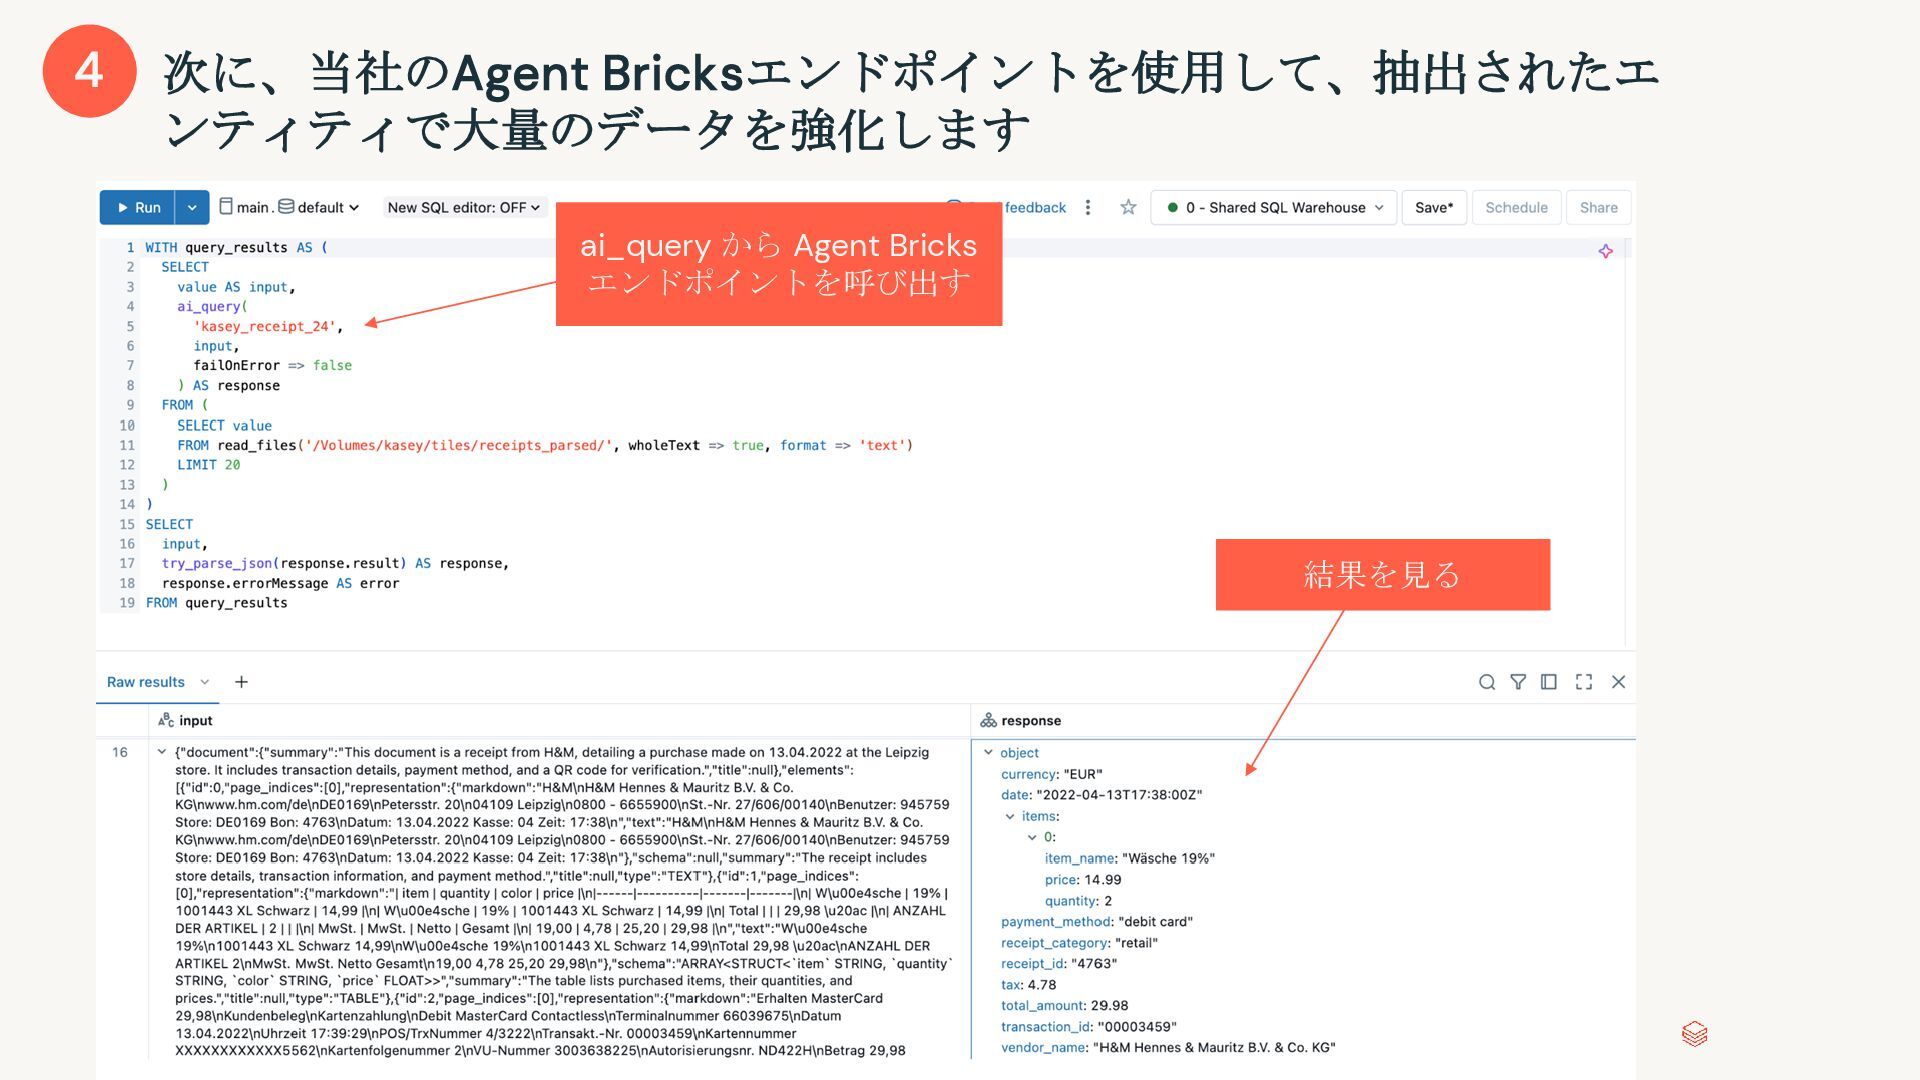Open the Run button dropdown arrow
Screen dimensions: 1920x1080
pos(192,207)
